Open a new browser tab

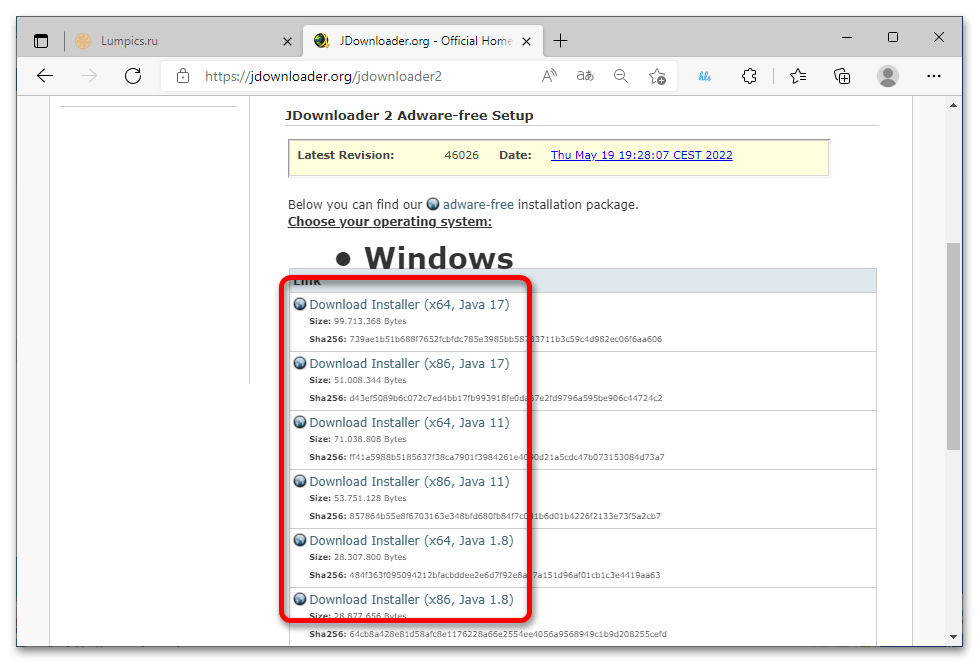pyautogui.click(x=561, y=41)
